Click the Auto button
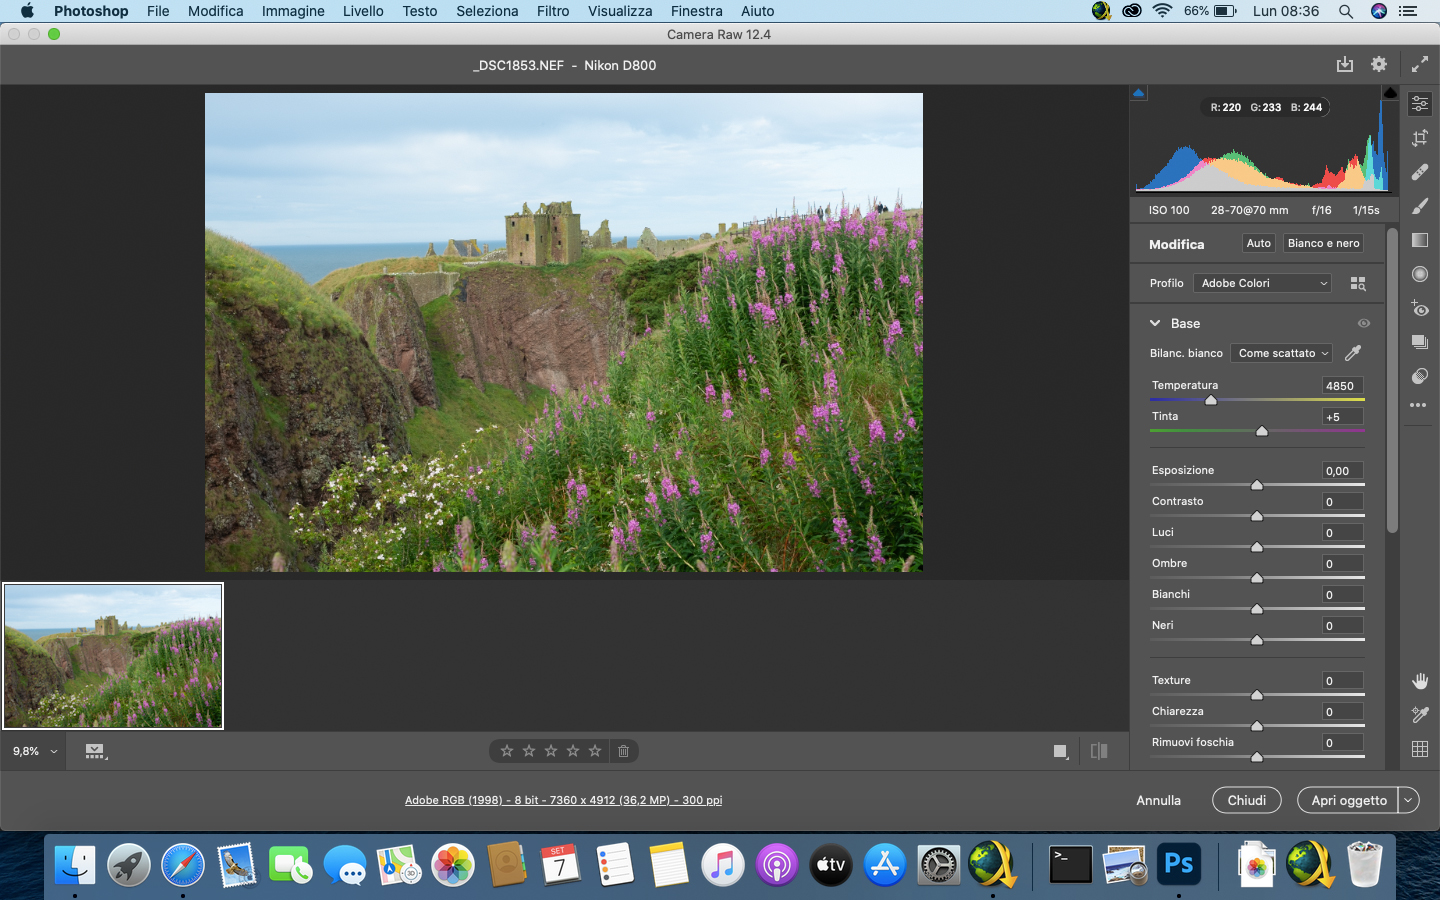The height and width of the screenshot is (900, 1440). (1259, 244)
